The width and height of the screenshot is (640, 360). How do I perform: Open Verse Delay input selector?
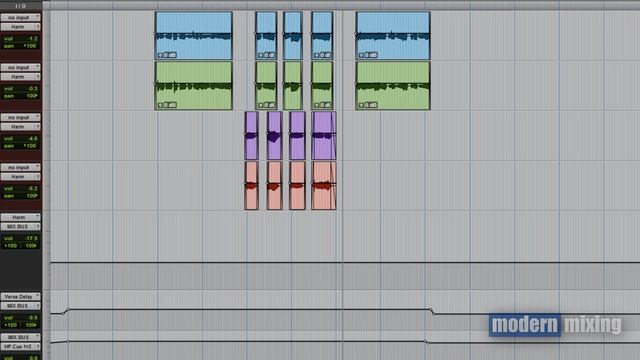coord(20,296)
